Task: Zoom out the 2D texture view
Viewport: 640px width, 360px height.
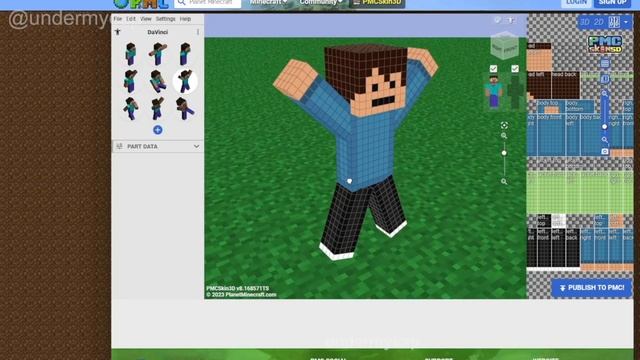Action: pos(604,140)
